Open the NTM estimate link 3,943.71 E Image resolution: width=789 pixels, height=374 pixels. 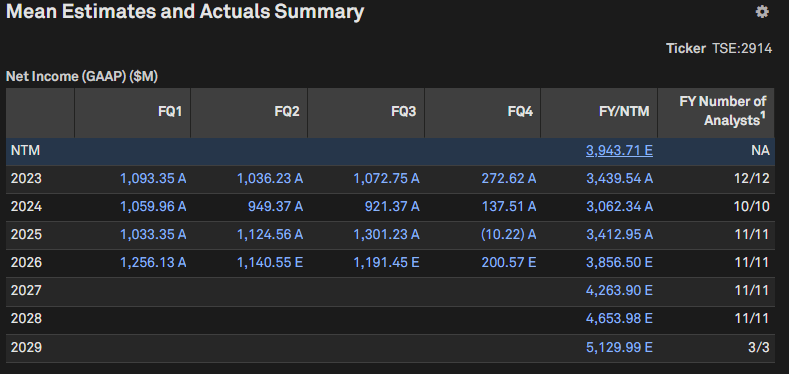click(619, 151)
